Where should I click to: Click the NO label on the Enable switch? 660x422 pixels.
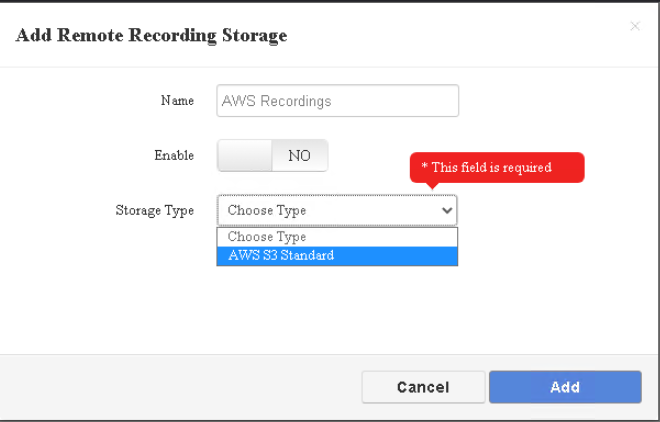coord(299,156)
